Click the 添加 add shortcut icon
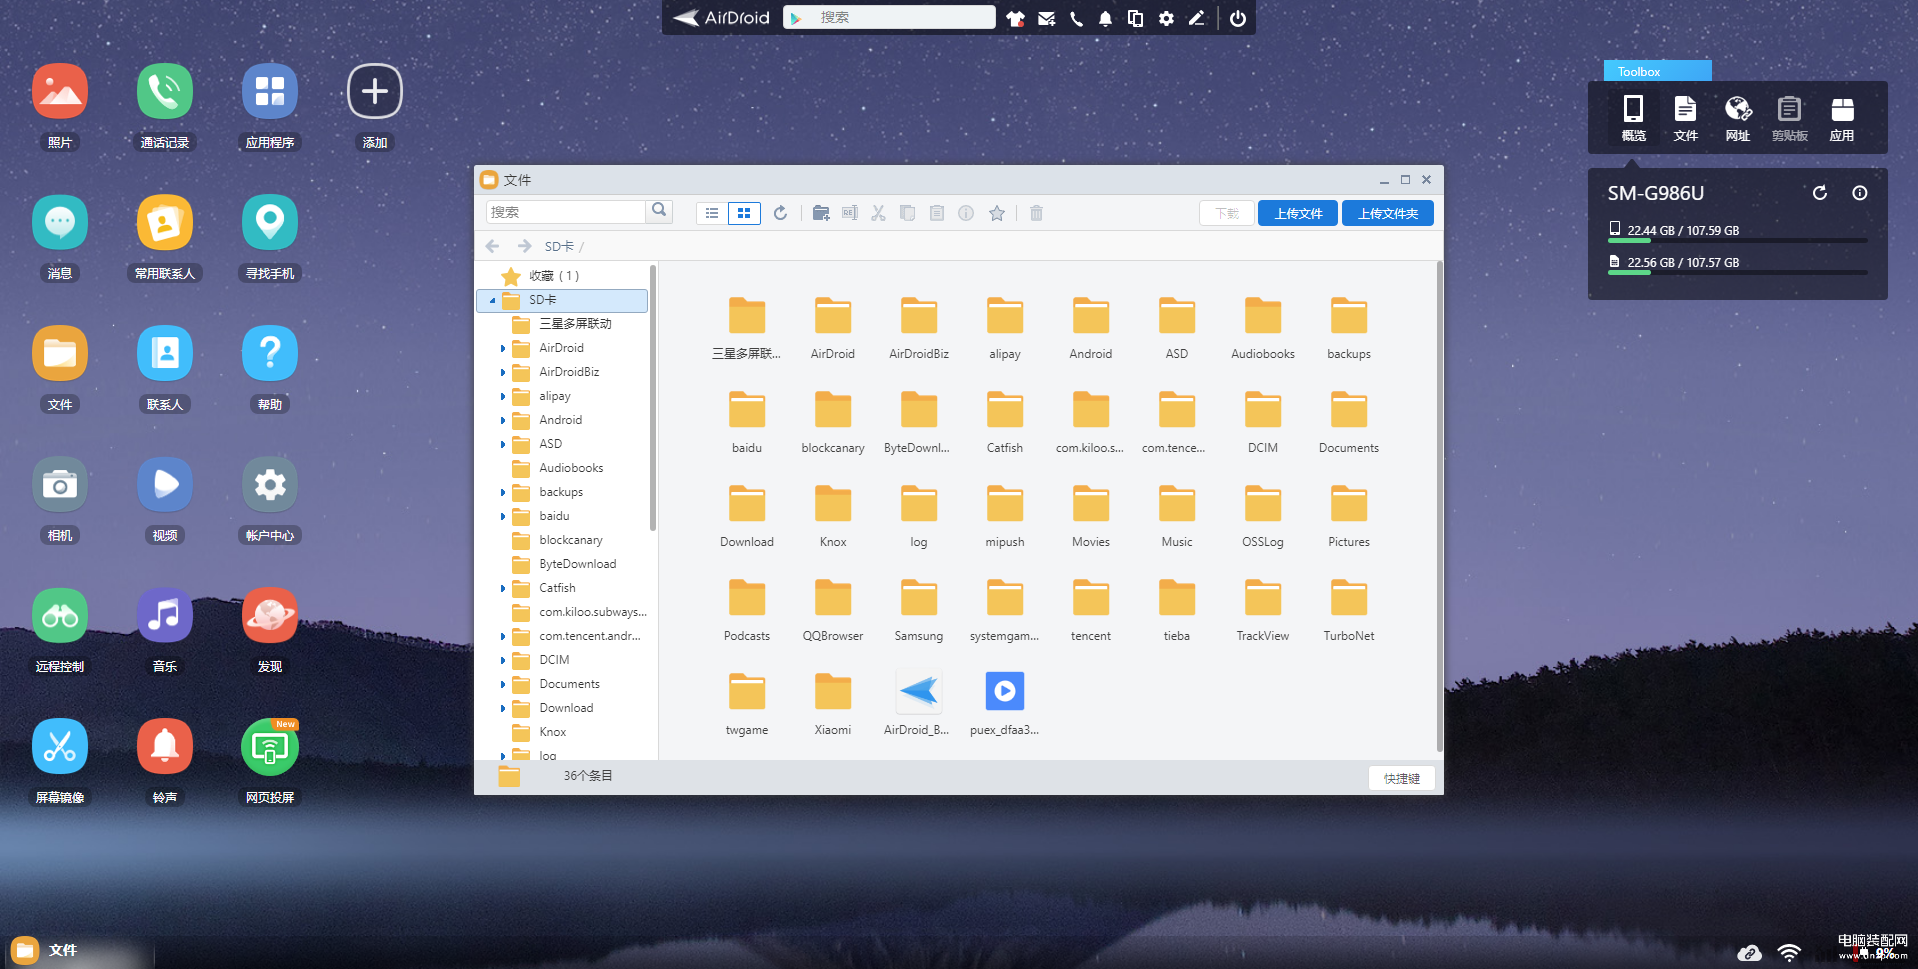The image size is (1918, 969). pyautogui.click(x=375, y=91)
